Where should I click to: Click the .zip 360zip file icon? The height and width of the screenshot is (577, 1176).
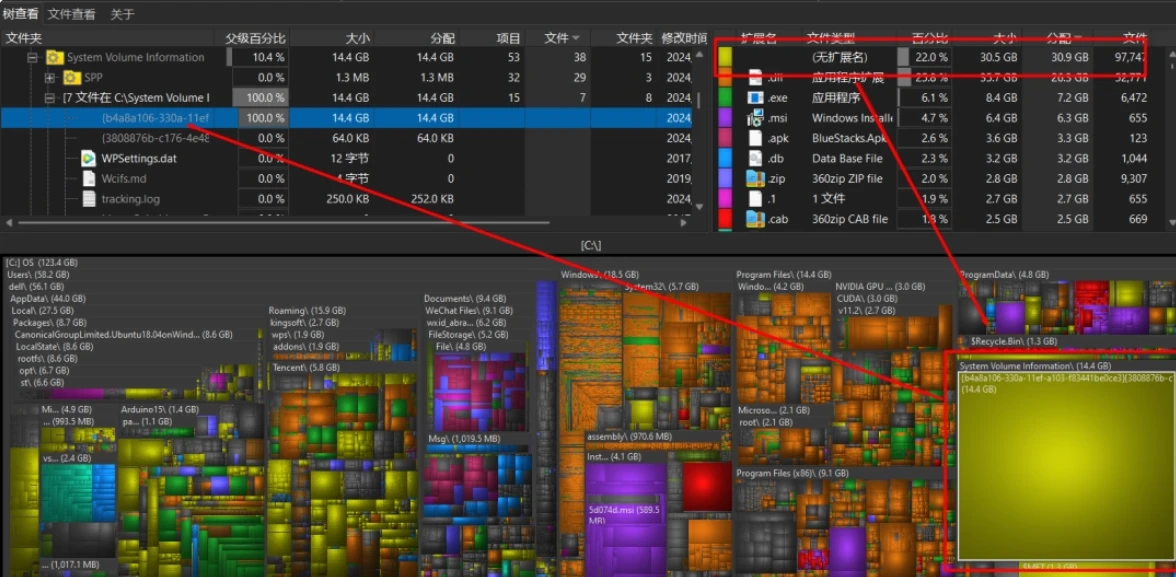[x=755, y=178]
